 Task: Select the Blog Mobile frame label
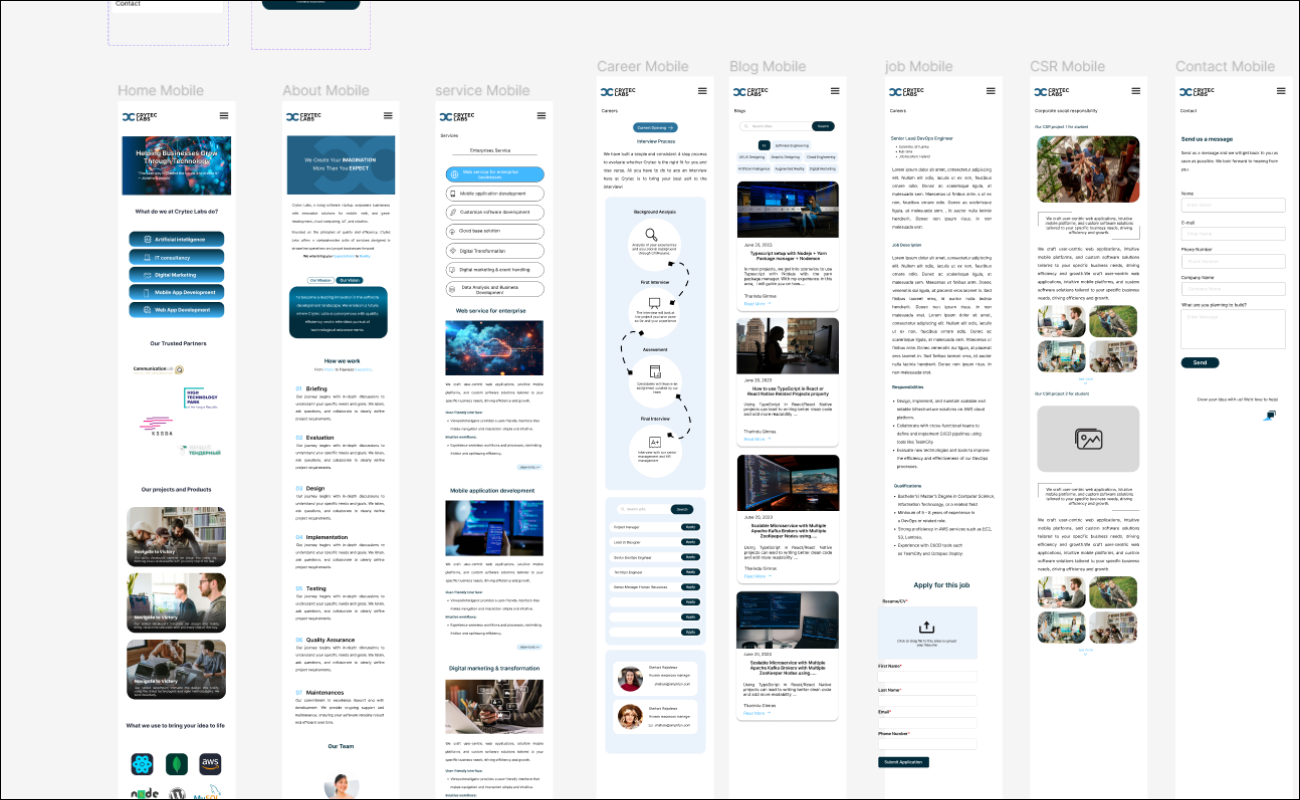[x=768, y=67]
